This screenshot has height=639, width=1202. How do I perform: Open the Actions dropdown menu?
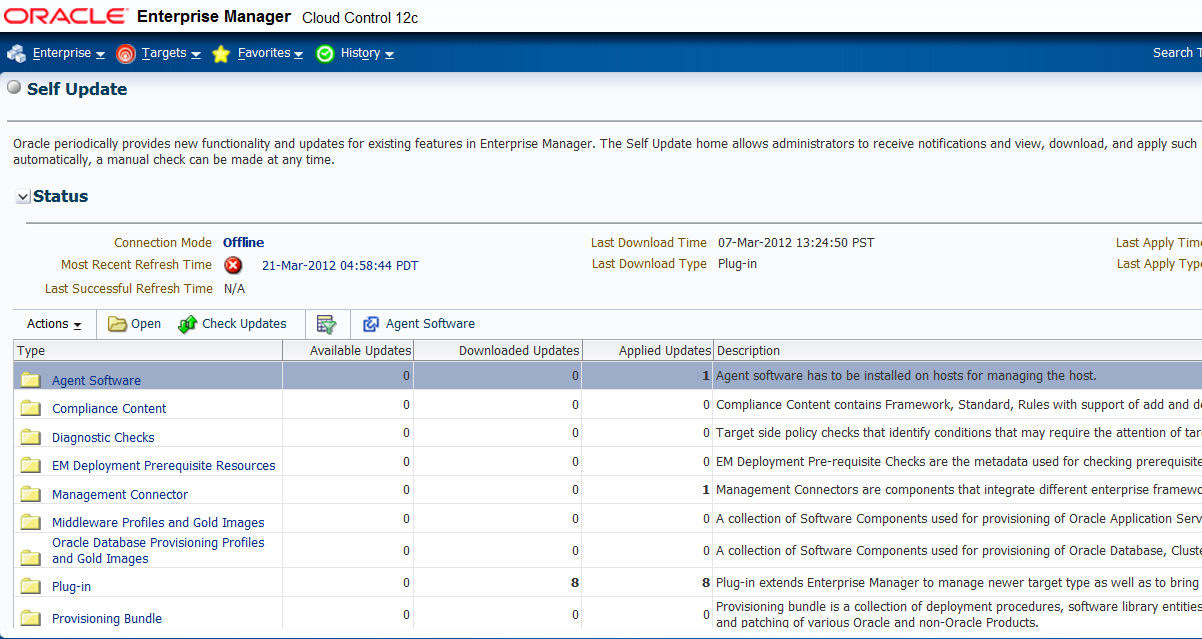pyautogui.click(x=54, y=324)
